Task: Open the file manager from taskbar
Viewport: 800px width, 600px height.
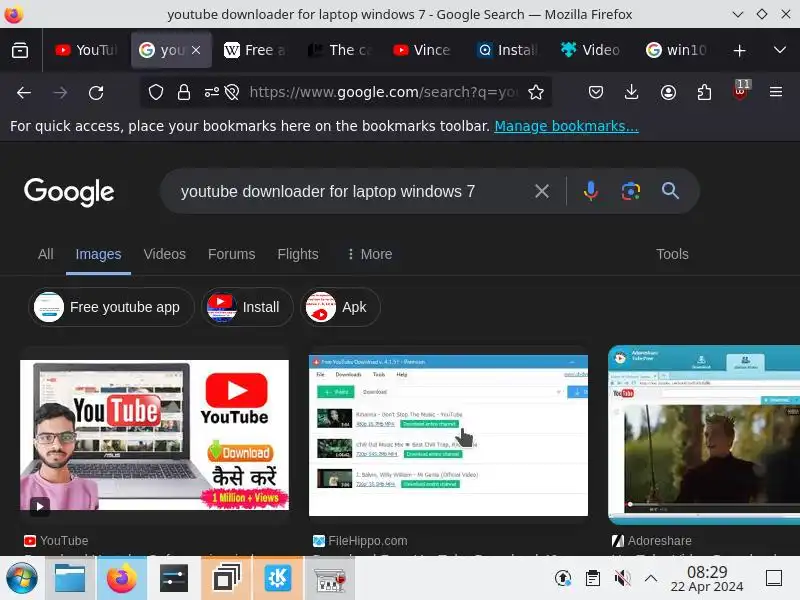Action: pos(70,578)
